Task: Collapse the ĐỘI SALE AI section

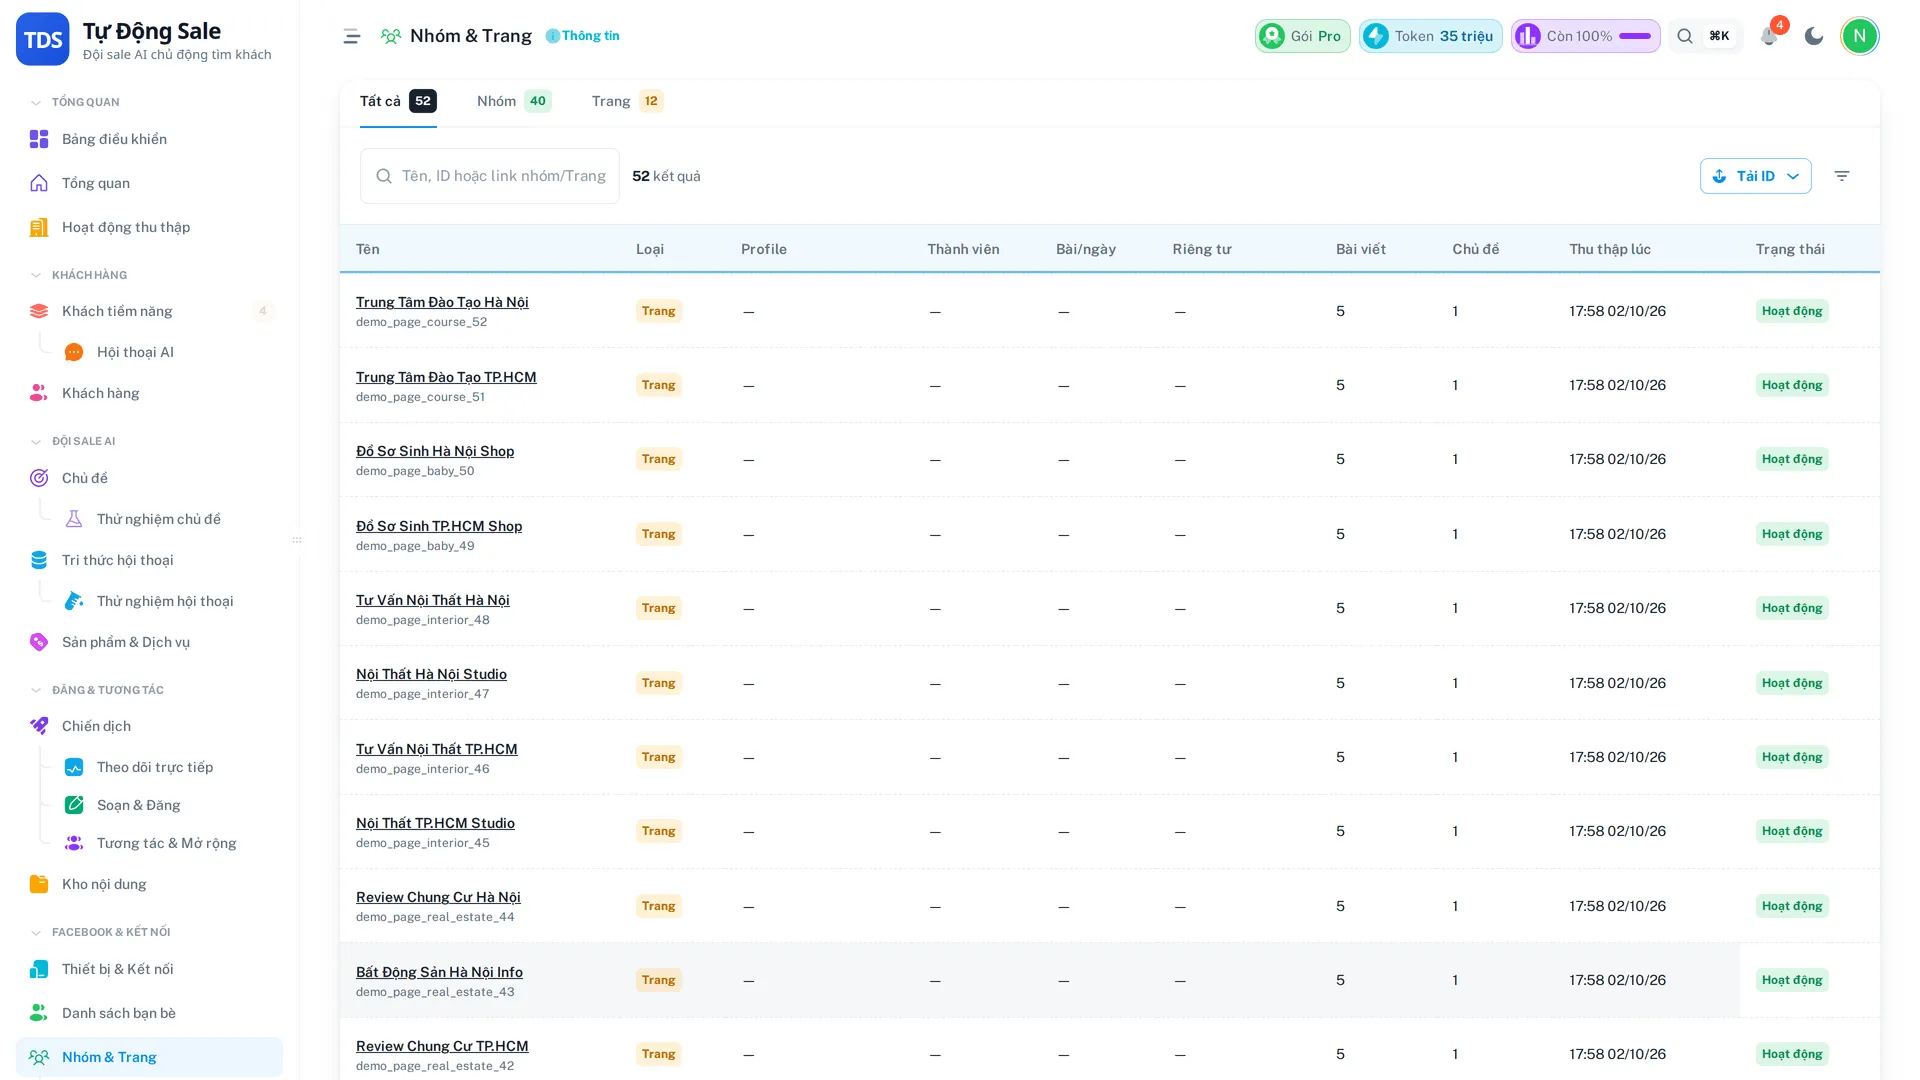Action: point(73,441)
